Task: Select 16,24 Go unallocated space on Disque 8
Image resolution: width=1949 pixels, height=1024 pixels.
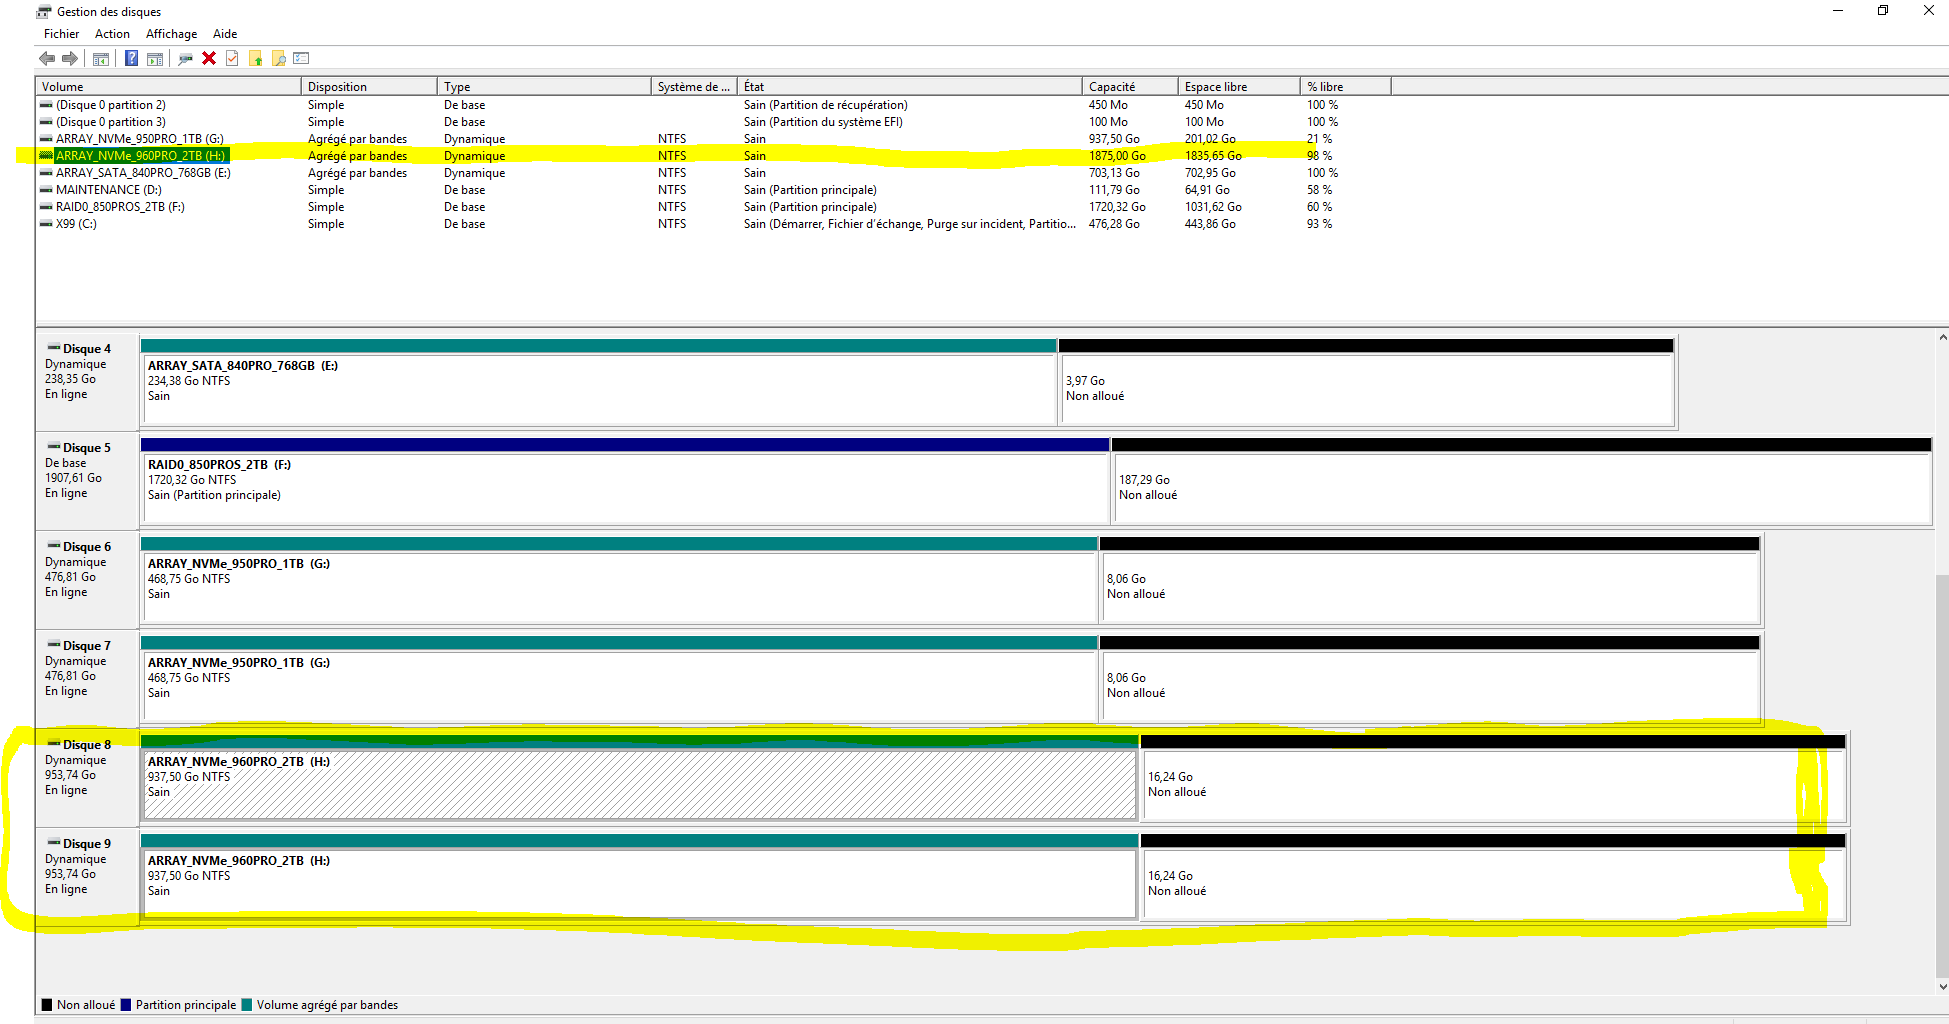Action: coord(1493,778)
